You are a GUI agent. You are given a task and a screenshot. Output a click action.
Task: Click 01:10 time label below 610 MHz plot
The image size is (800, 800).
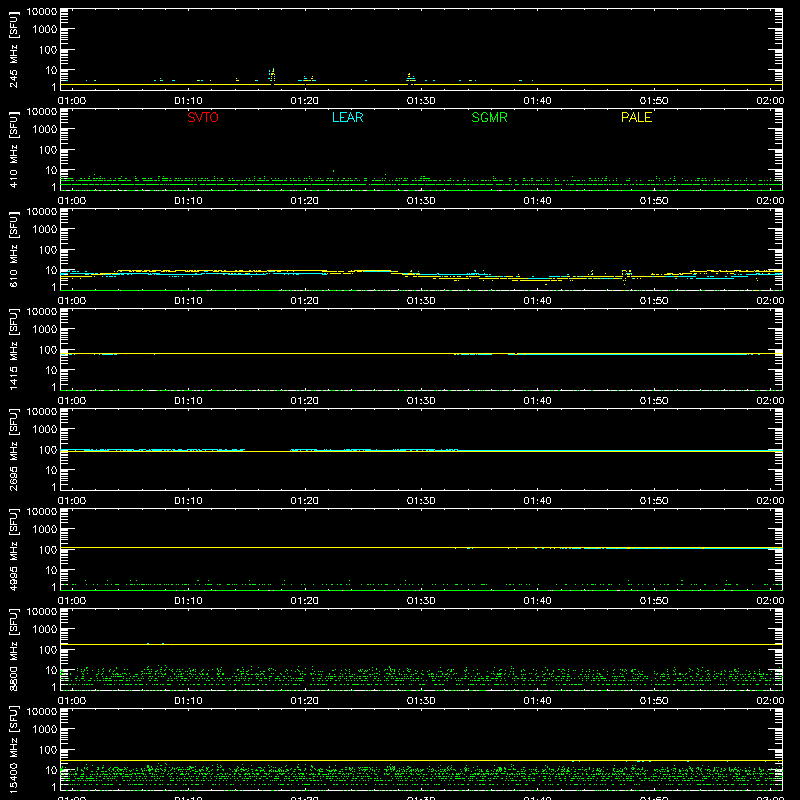188,301
